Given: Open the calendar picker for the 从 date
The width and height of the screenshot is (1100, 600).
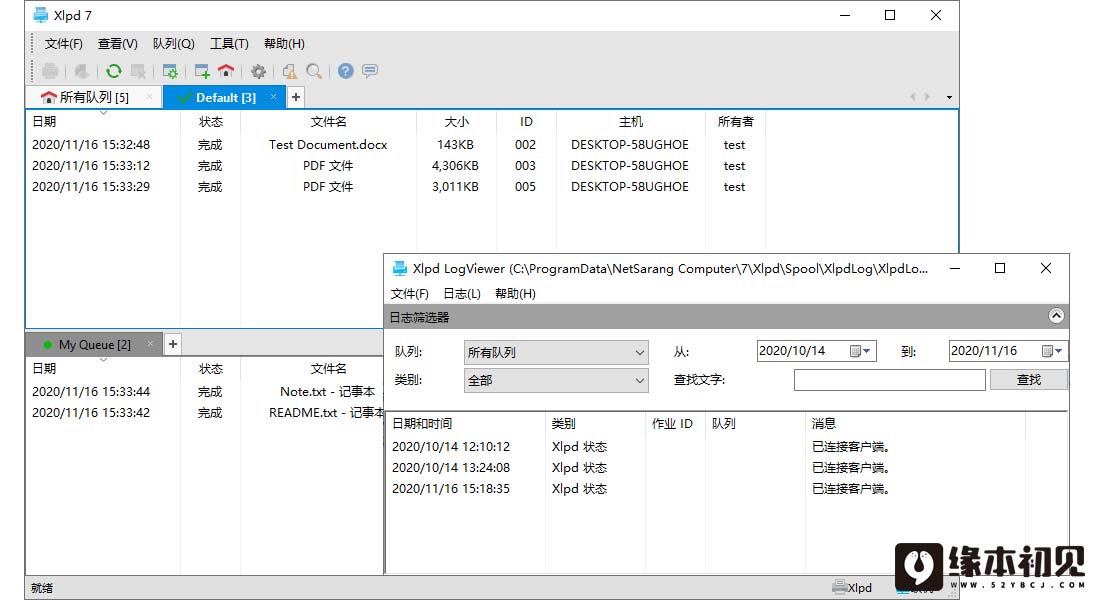Looking at the screenshot, I should pos(859,351).
